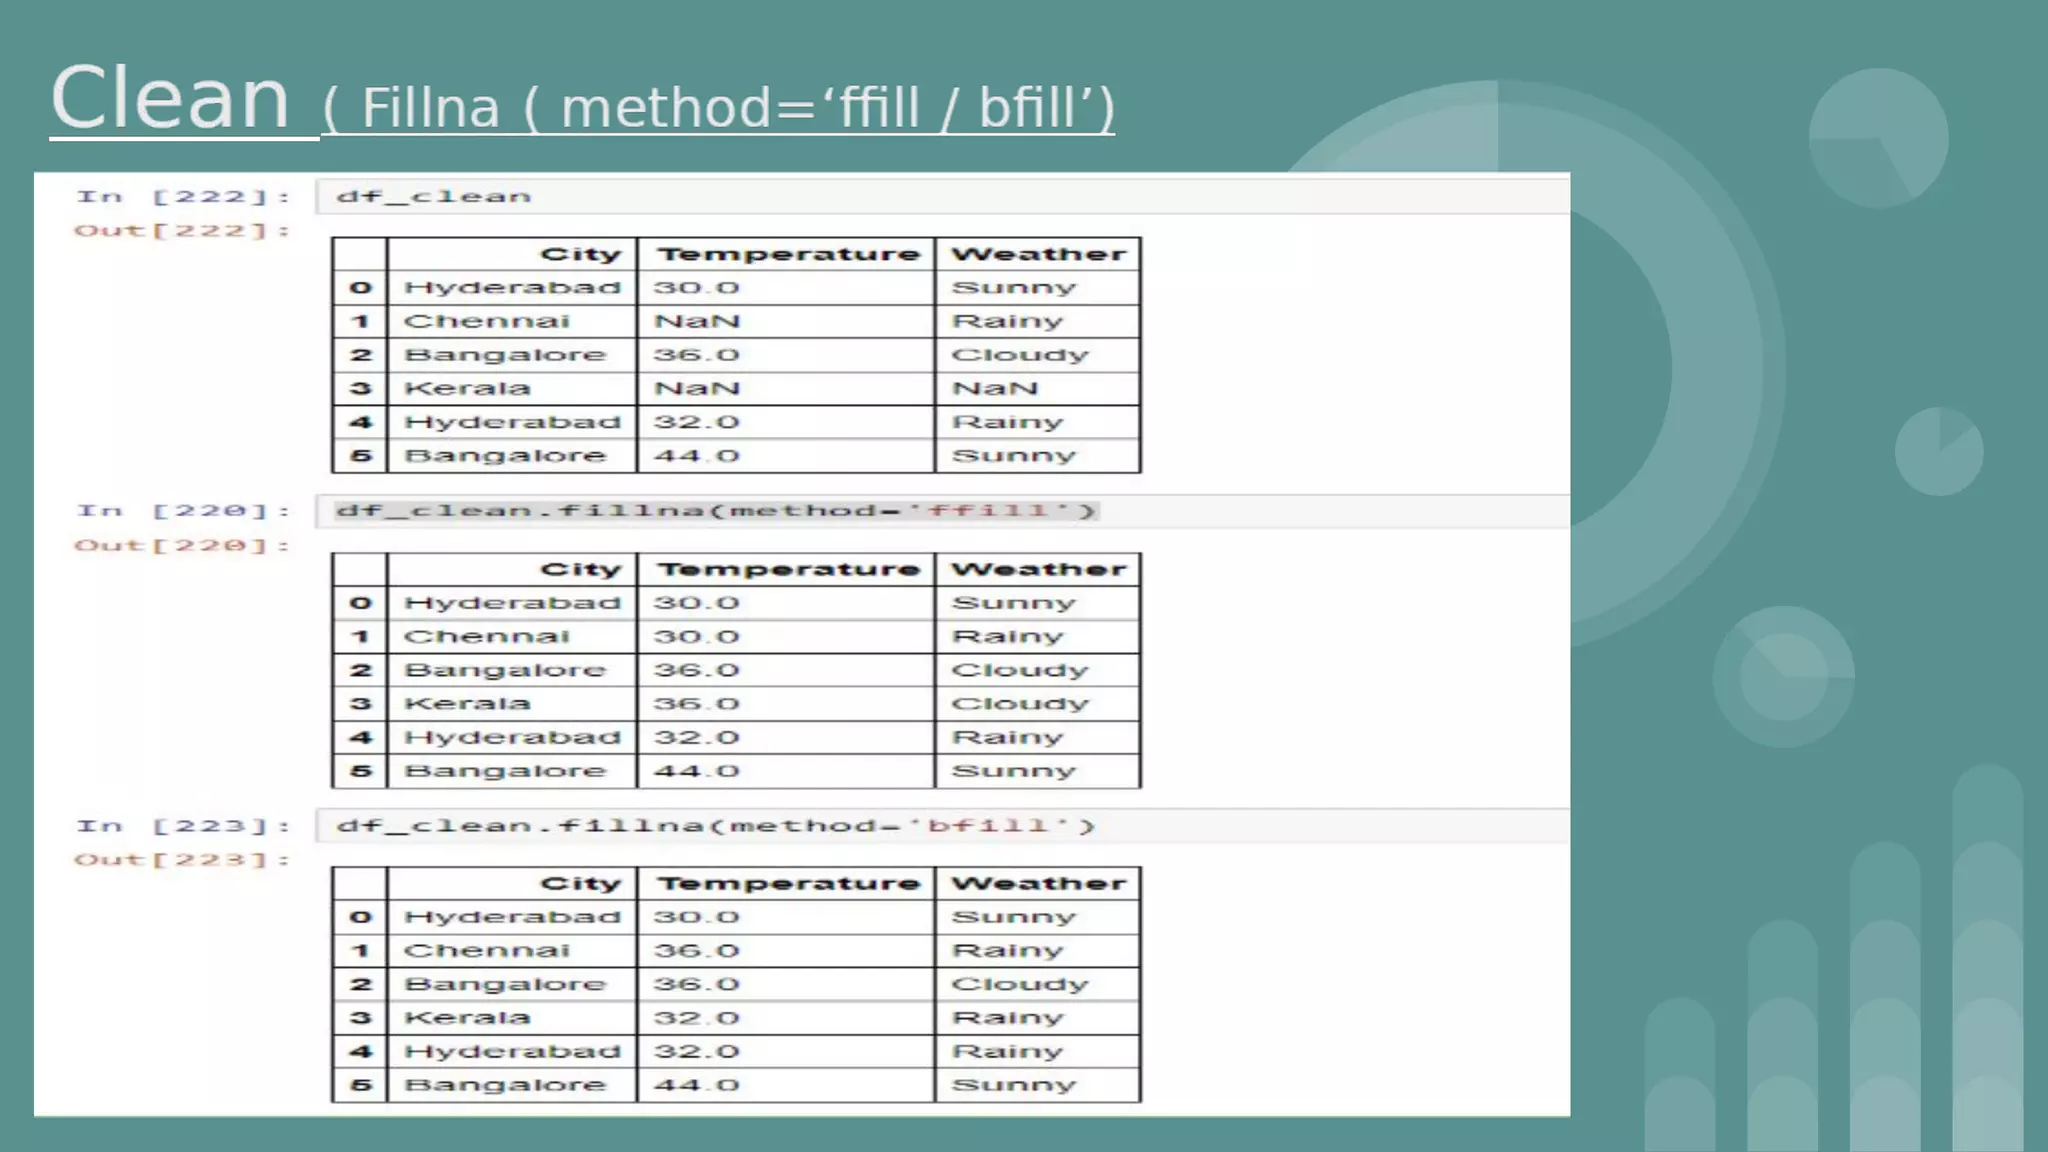This screenshot has height=1152, width=2048.
Task: Click Kerala's 32.0 in bfill table
Action: [x=697, y=1018]
